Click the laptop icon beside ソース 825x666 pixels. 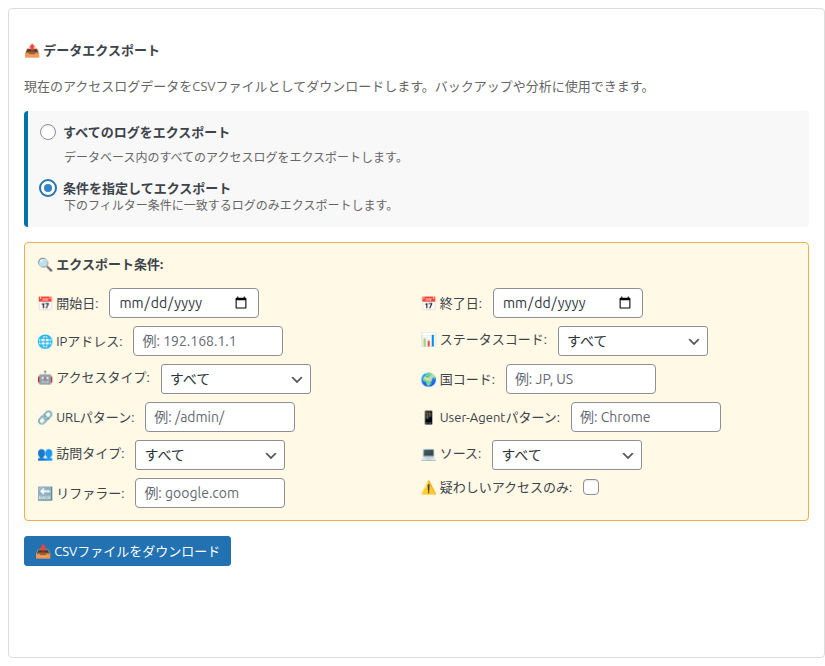point(428,454)
